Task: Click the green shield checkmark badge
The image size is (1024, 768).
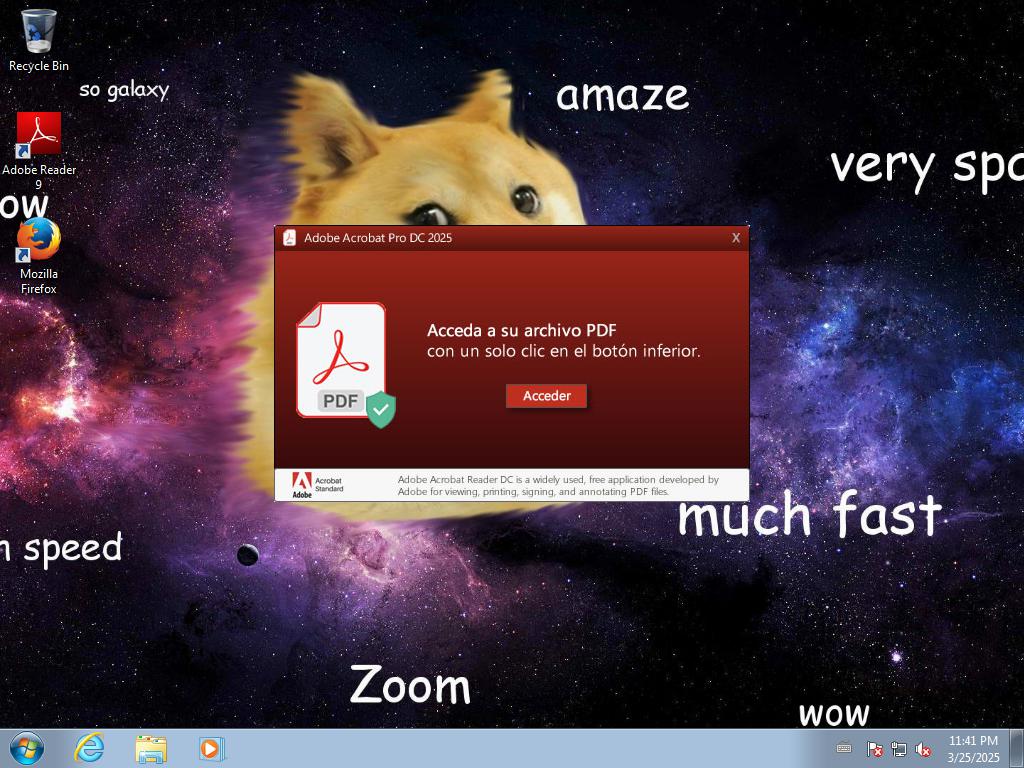Action: tap(381, 409)
